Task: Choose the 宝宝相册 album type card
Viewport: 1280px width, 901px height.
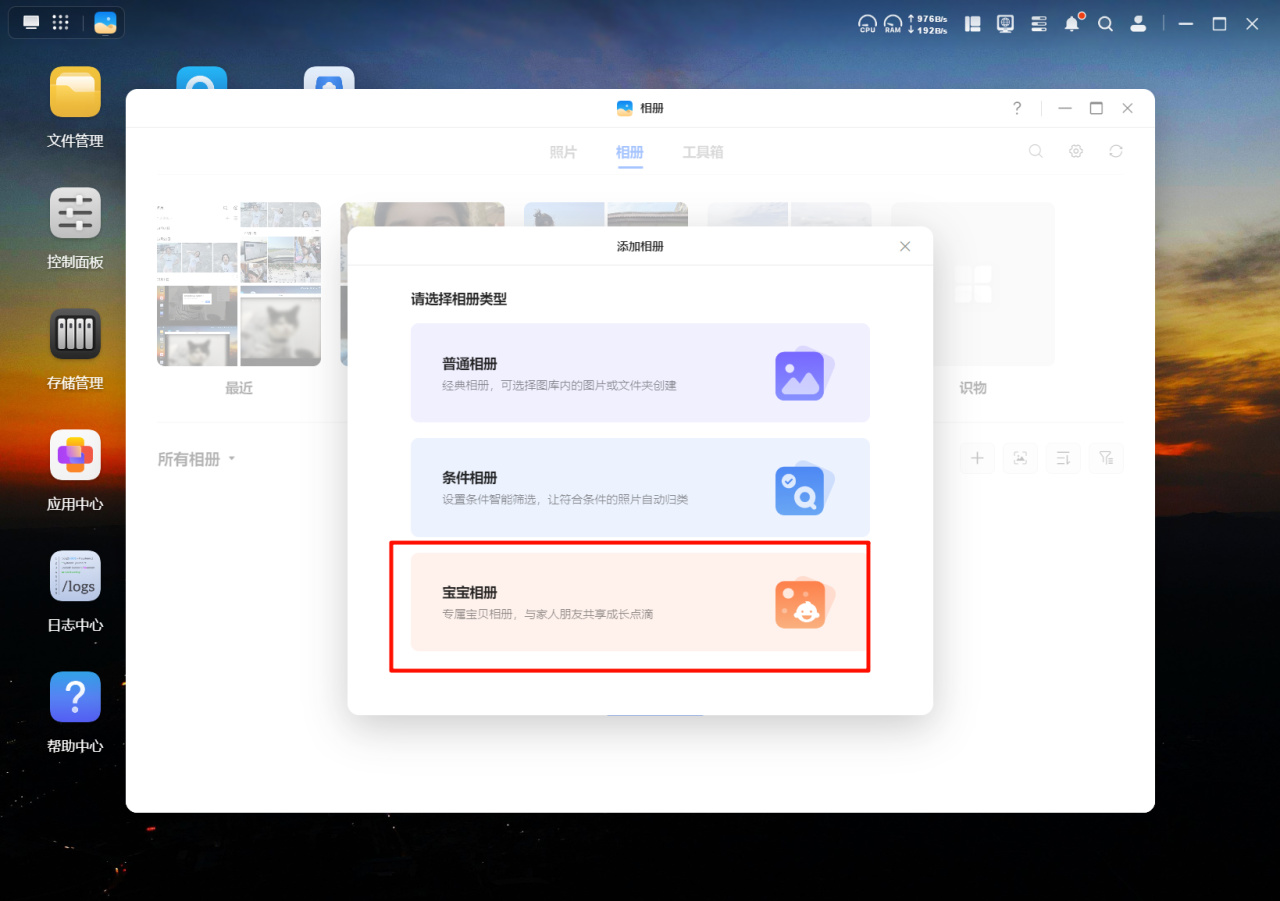Action: (x=640, y=602)
